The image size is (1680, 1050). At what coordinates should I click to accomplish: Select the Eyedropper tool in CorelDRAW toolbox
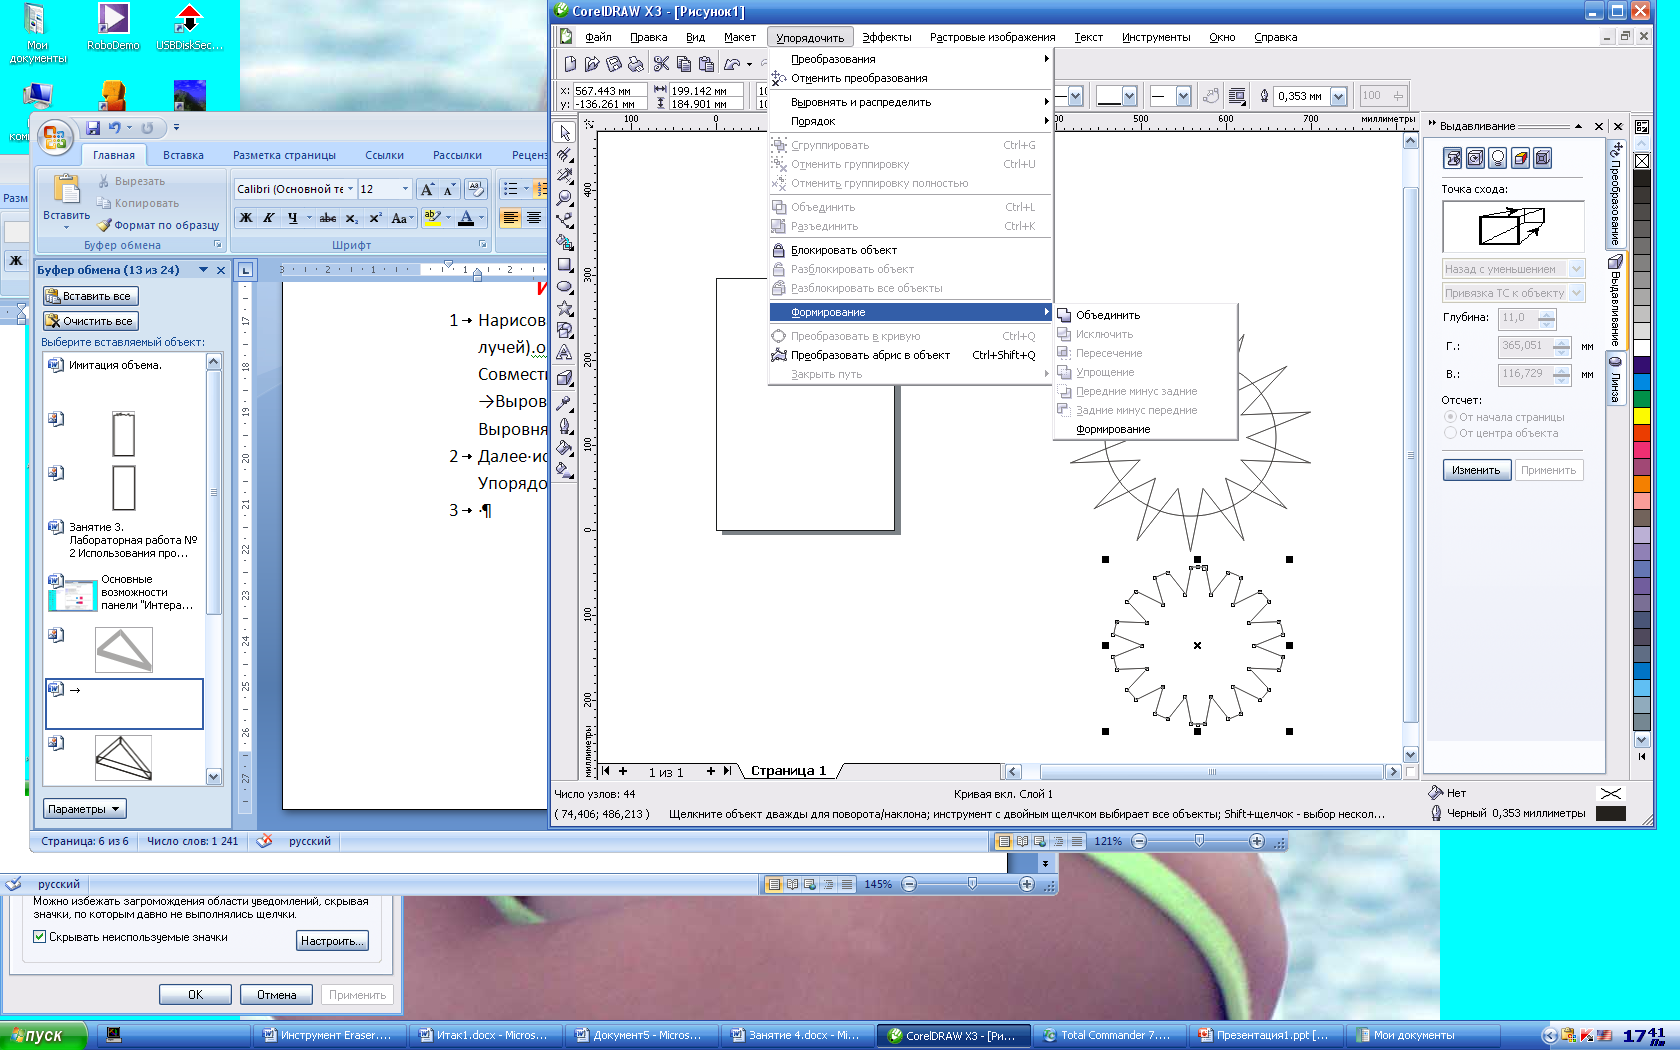(565, 403)
